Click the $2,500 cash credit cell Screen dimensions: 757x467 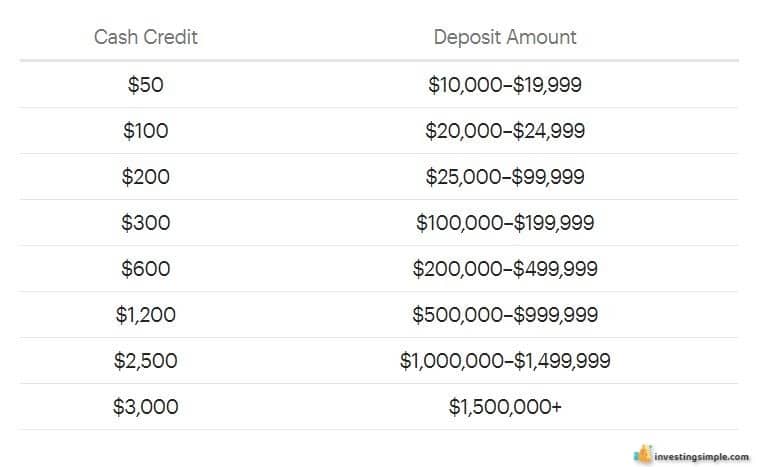[146, 361]
